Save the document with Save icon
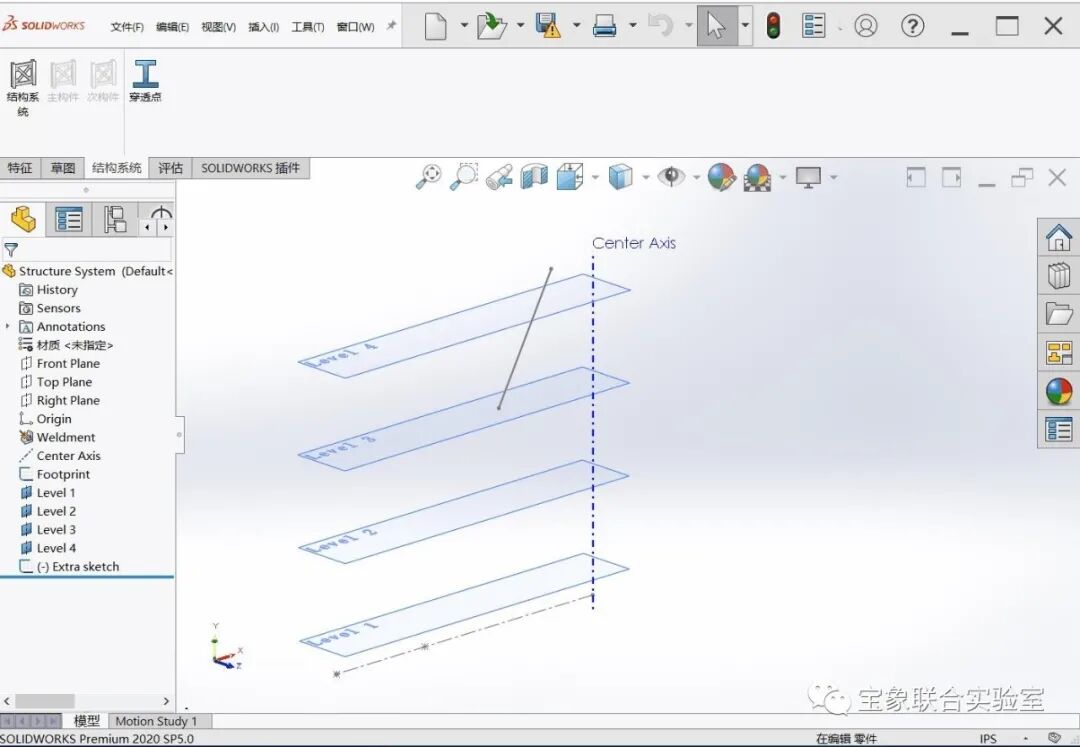Screen dimensions: 1080x747 click(x=548, y=26)
